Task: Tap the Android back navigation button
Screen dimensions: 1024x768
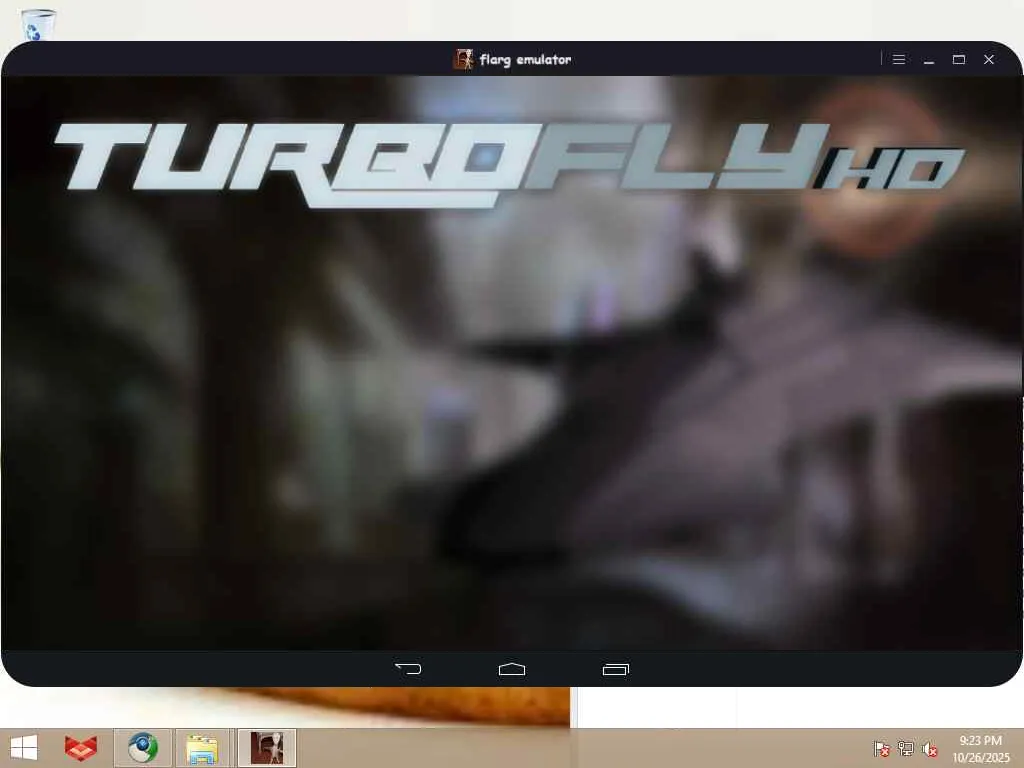Action: tap(409, 669)
